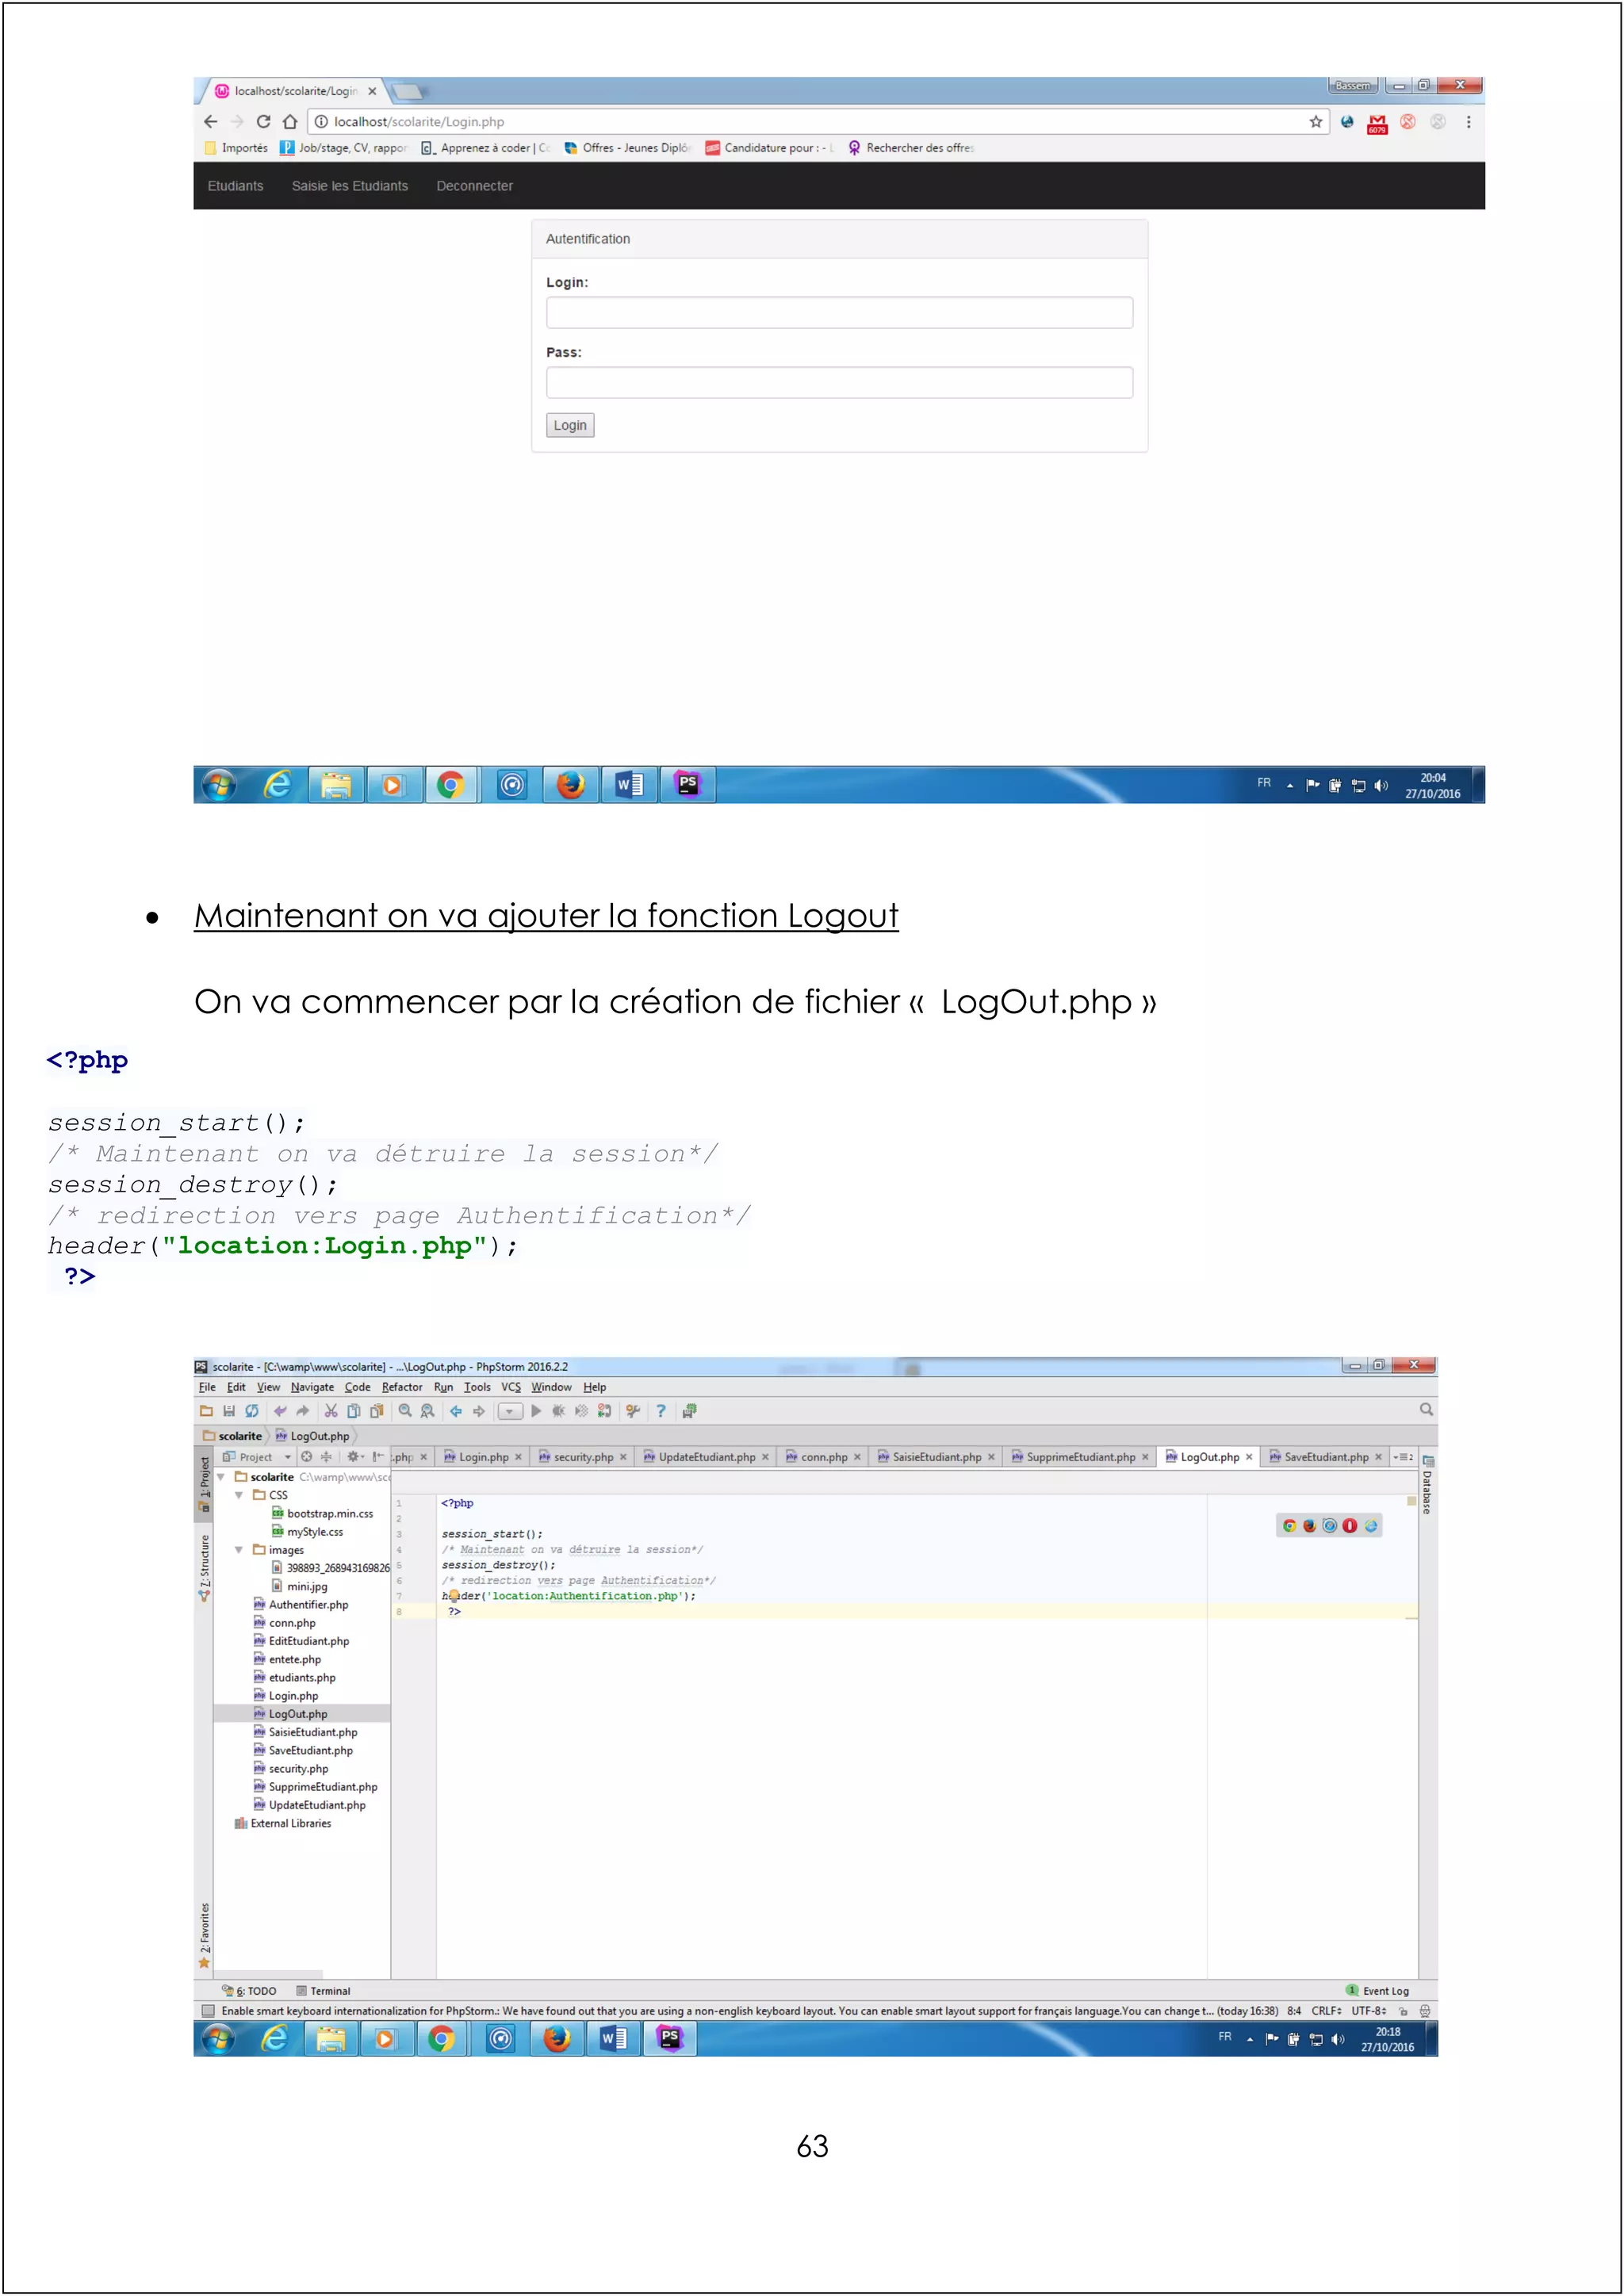Click the browser back arrow
The width and height of the screenshot is (1624, 2296).
pos(210,122)
